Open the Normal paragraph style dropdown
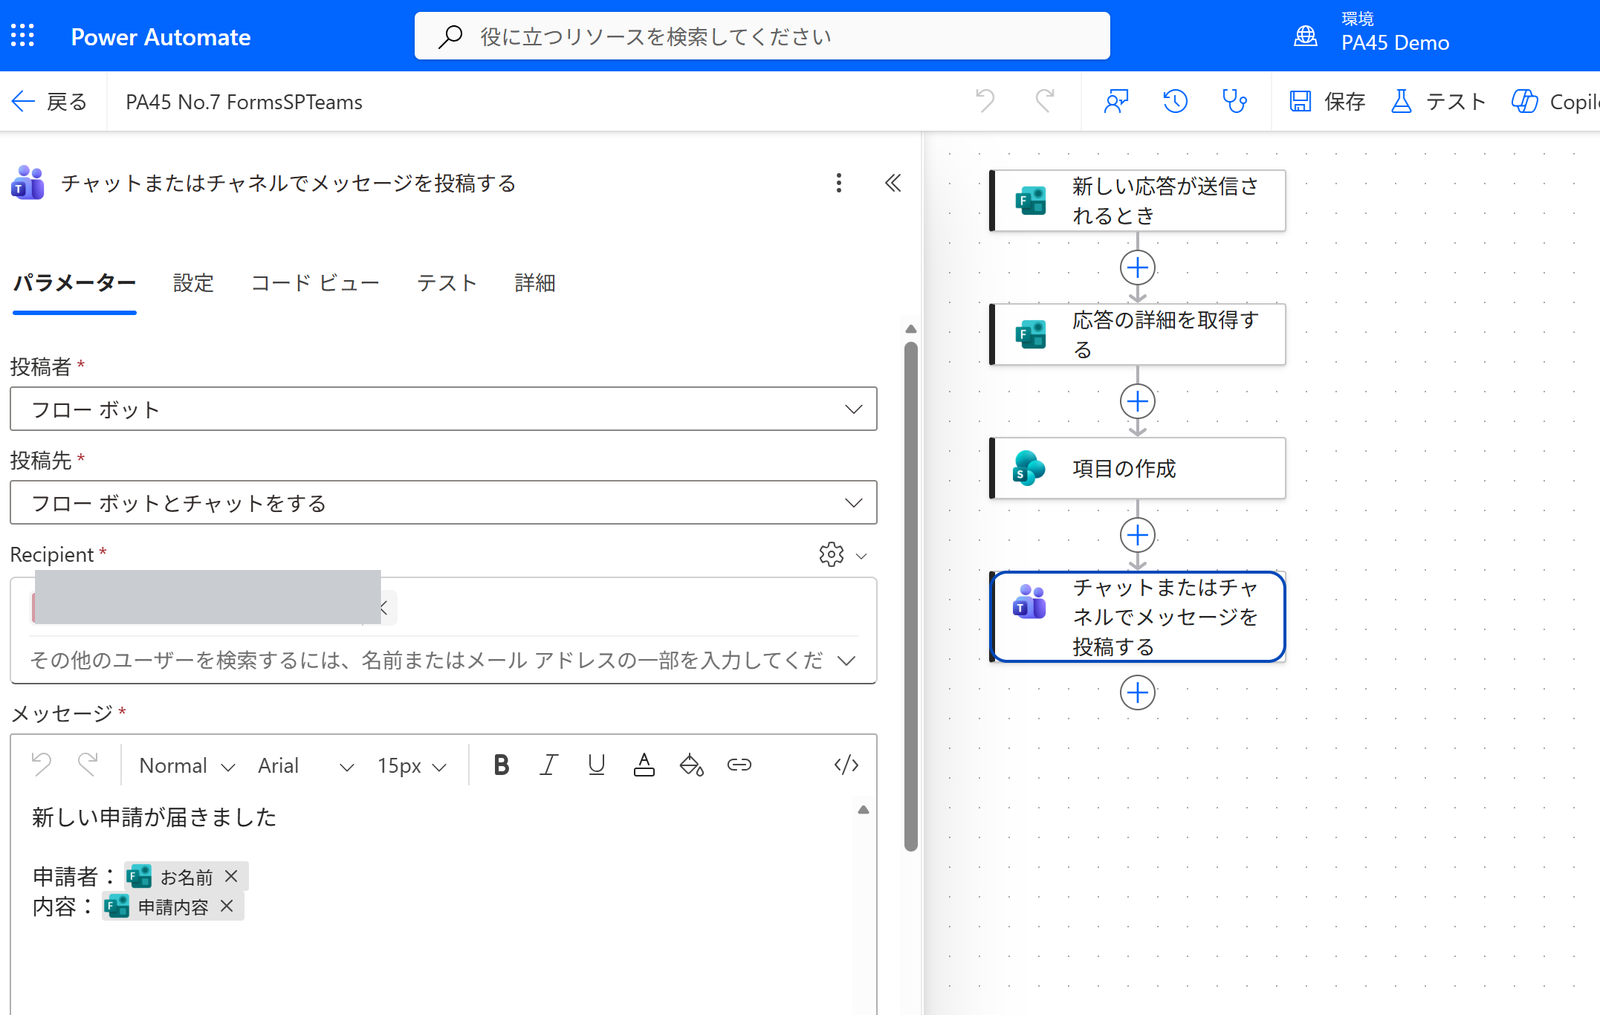This screenshot has width=1600, height=1015. click(x=187, y=766)
